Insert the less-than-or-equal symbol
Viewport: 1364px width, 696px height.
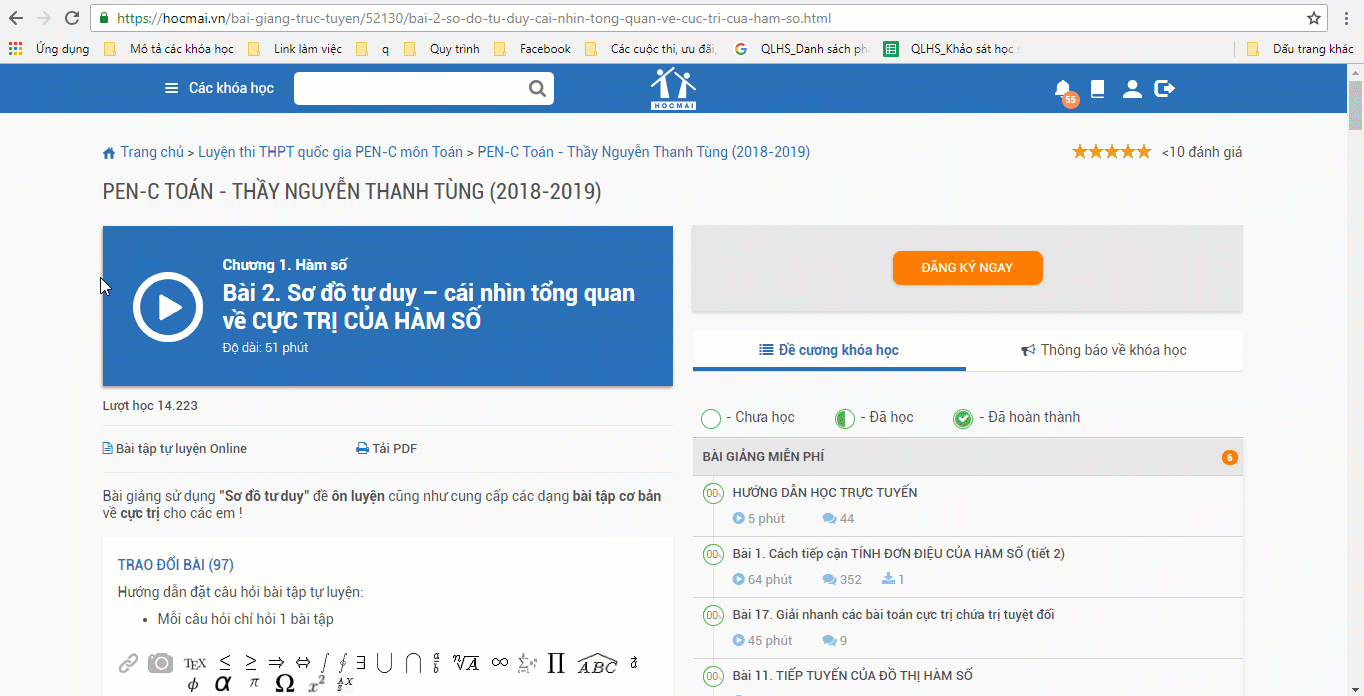225,662
